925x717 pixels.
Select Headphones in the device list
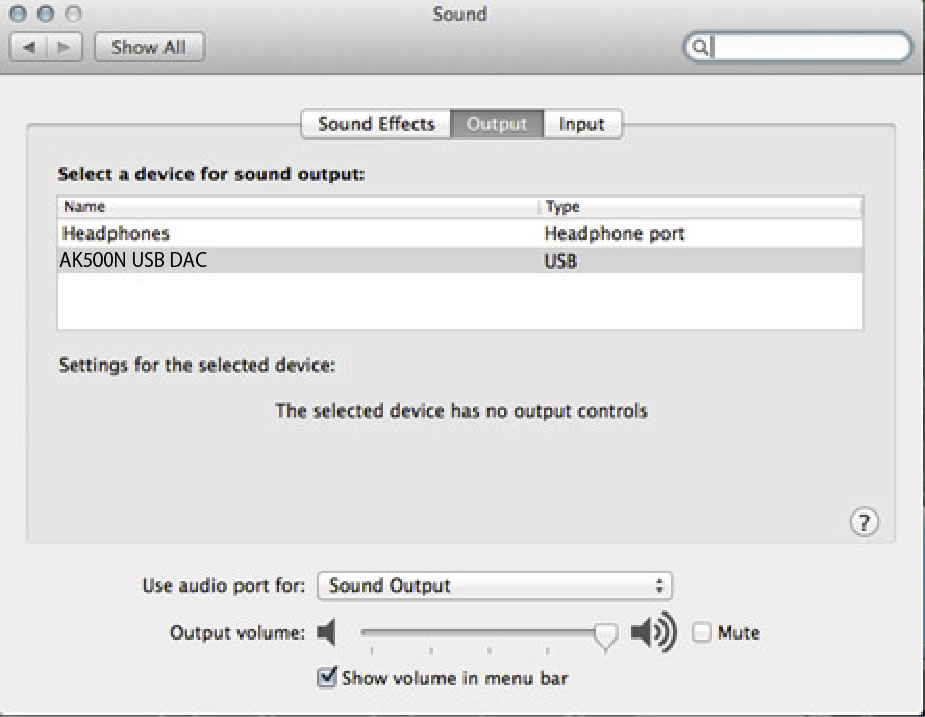tap(460, 234)
